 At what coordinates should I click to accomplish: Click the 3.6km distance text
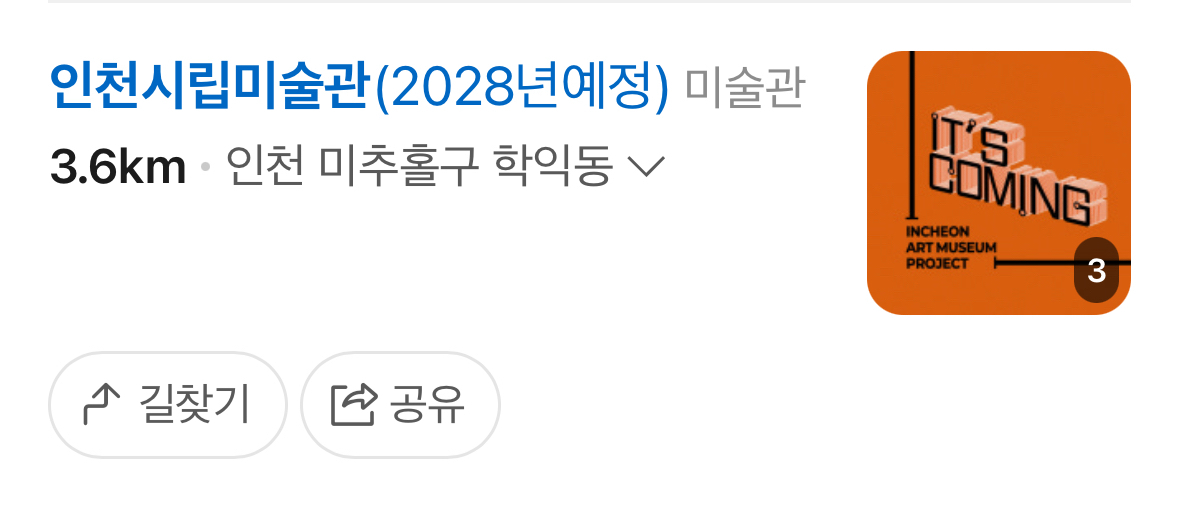coord(117,167)
